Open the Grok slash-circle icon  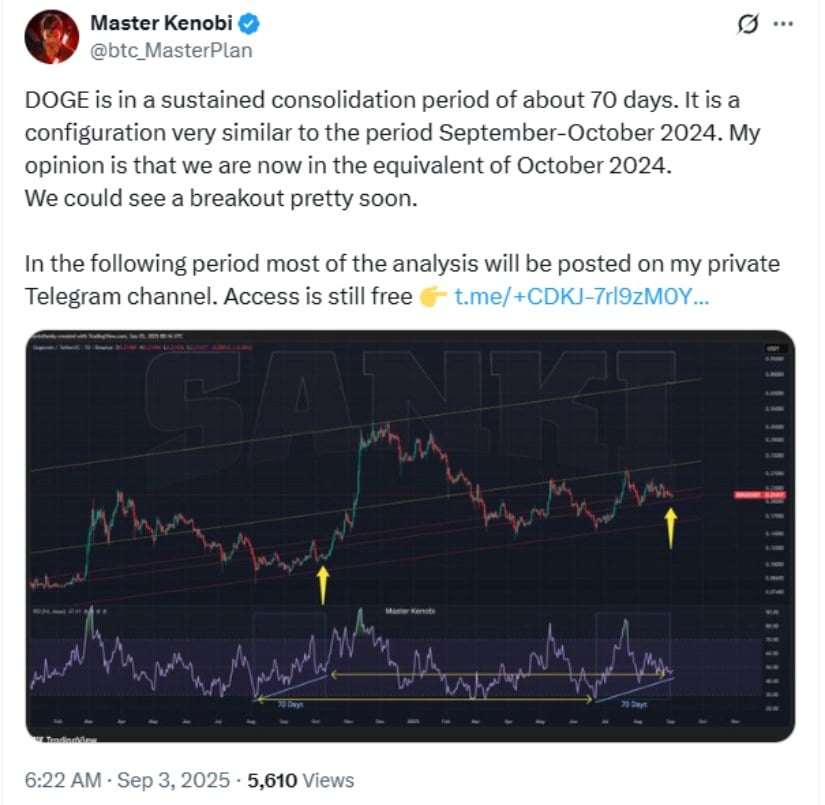(x=748, y=24)
